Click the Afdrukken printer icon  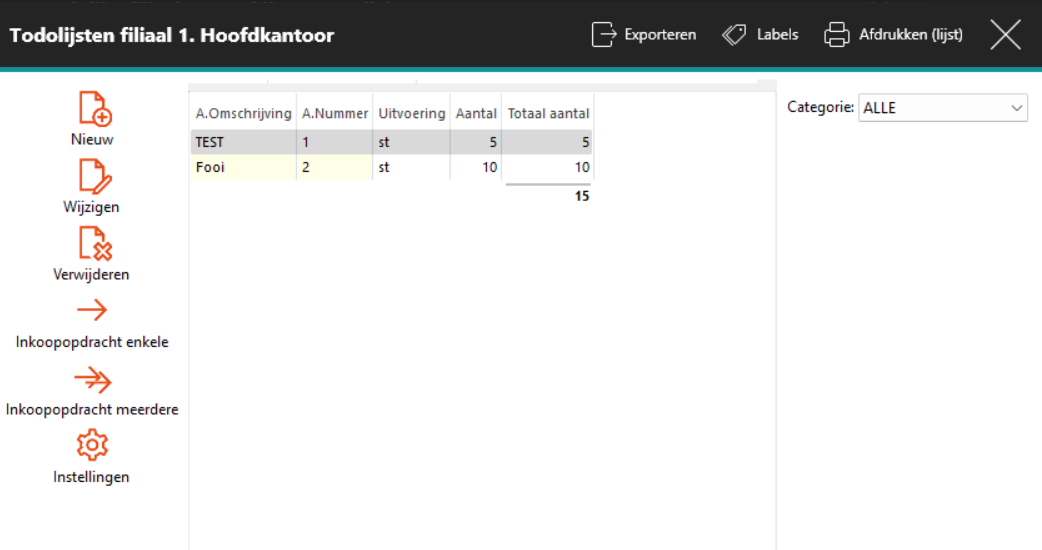point(836,35)
